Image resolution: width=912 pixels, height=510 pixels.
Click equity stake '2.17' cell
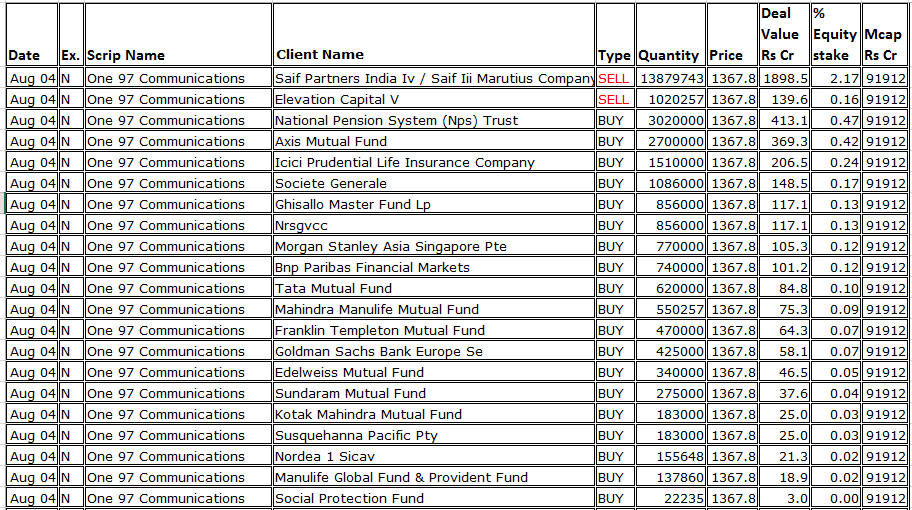(836, 79)
